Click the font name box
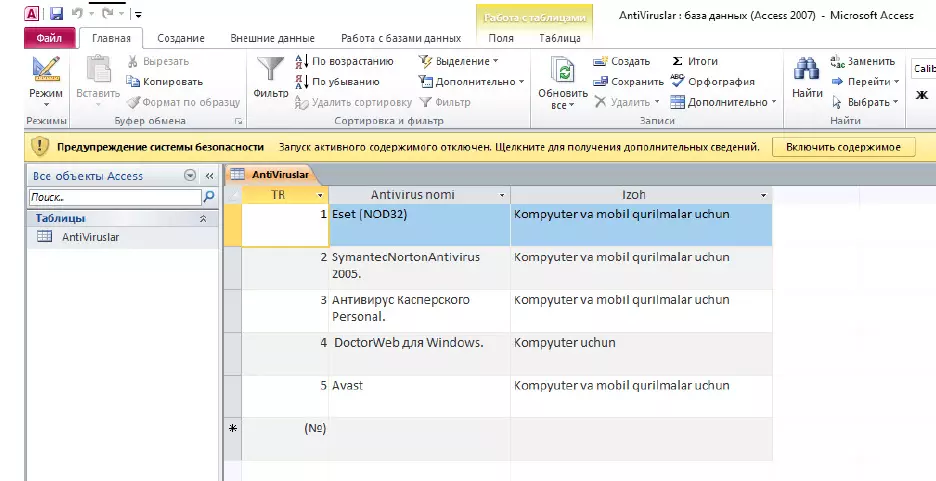Viewport: 936px width, 481px height. pyautogui.click(x=923, y=69)
